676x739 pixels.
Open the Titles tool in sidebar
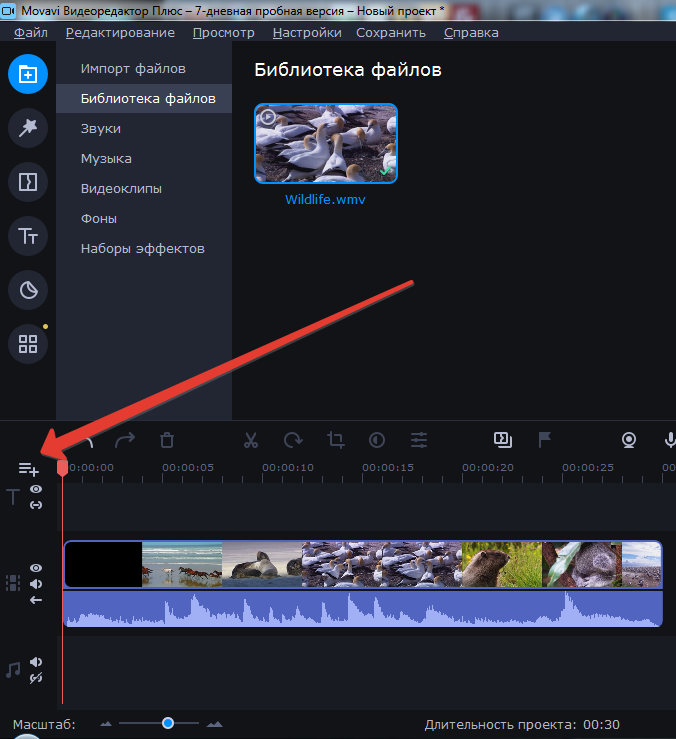click(x=28, y=237)
